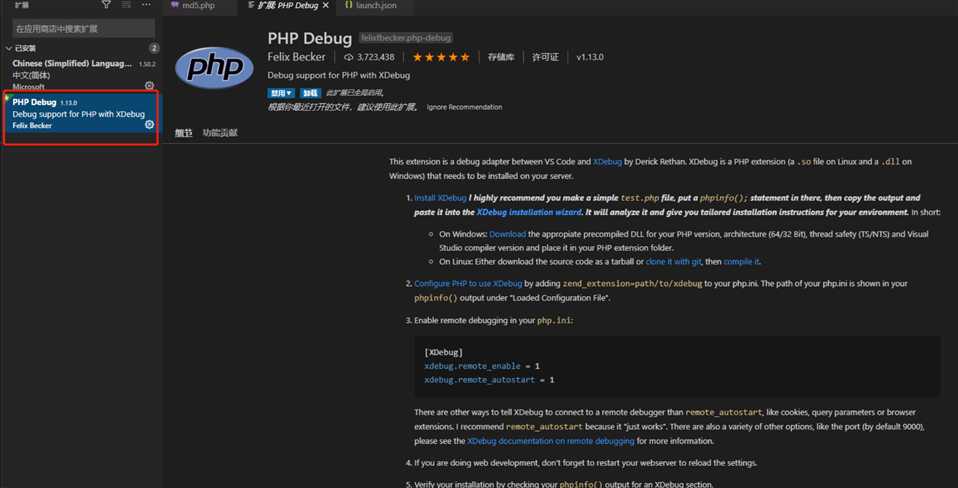Open the Feature Contributions tab

click(x=221, y=133)
